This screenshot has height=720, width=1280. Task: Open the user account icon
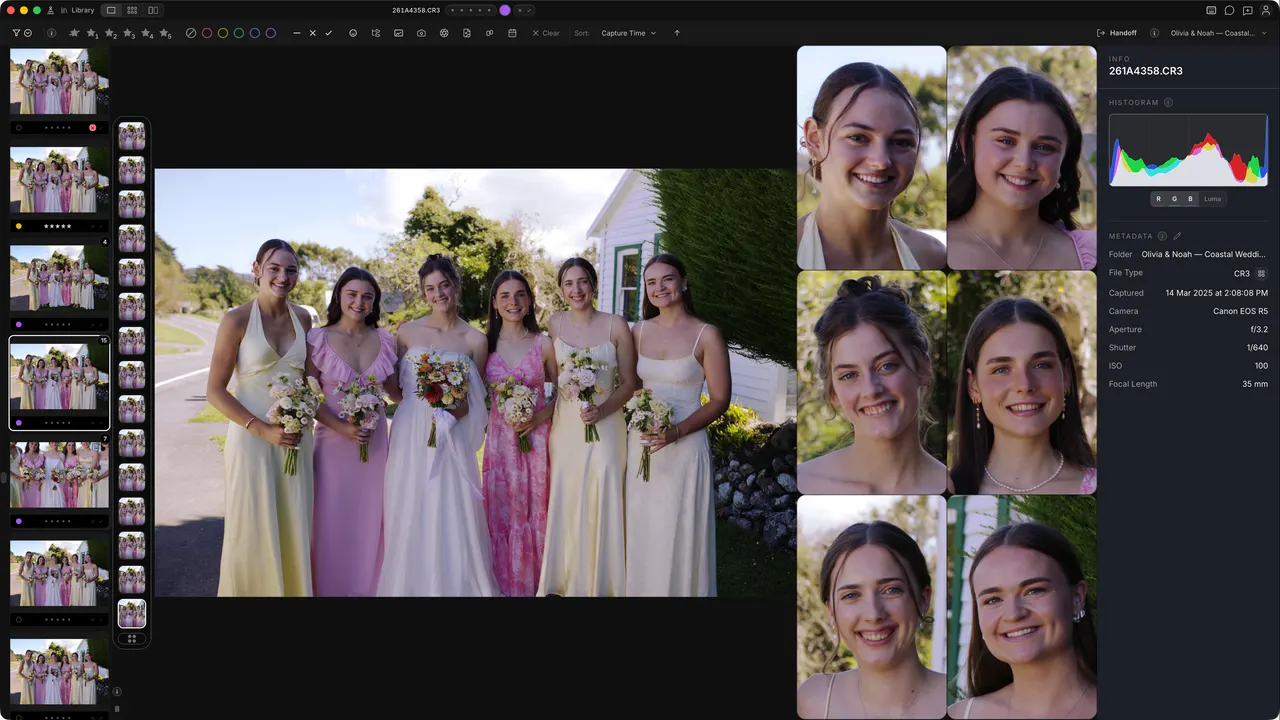1266,10
